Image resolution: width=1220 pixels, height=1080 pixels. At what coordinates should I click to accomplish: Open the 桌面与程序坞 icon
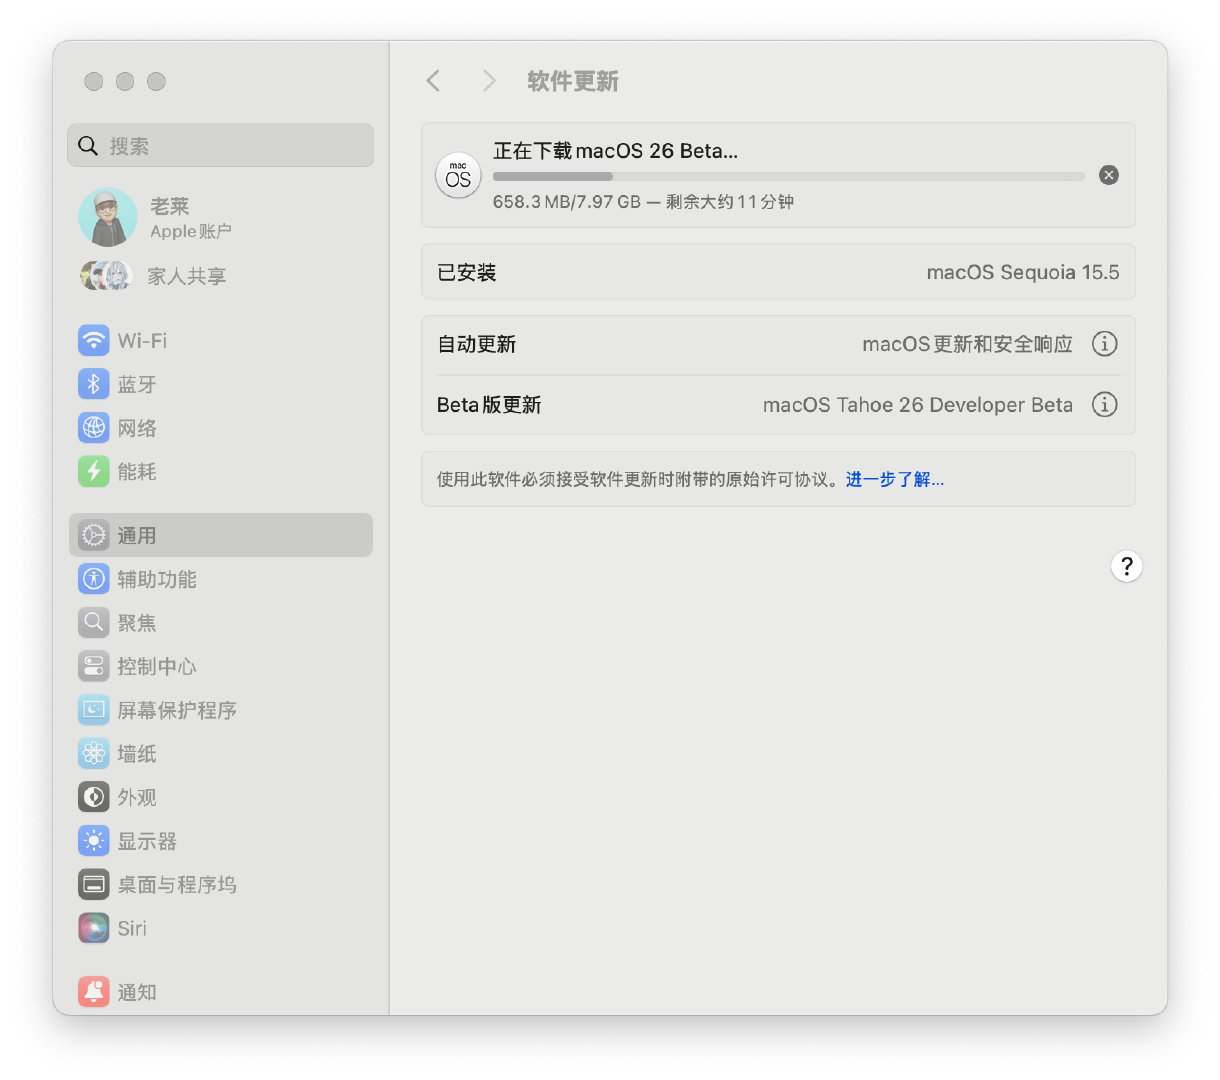pos(94,884)
